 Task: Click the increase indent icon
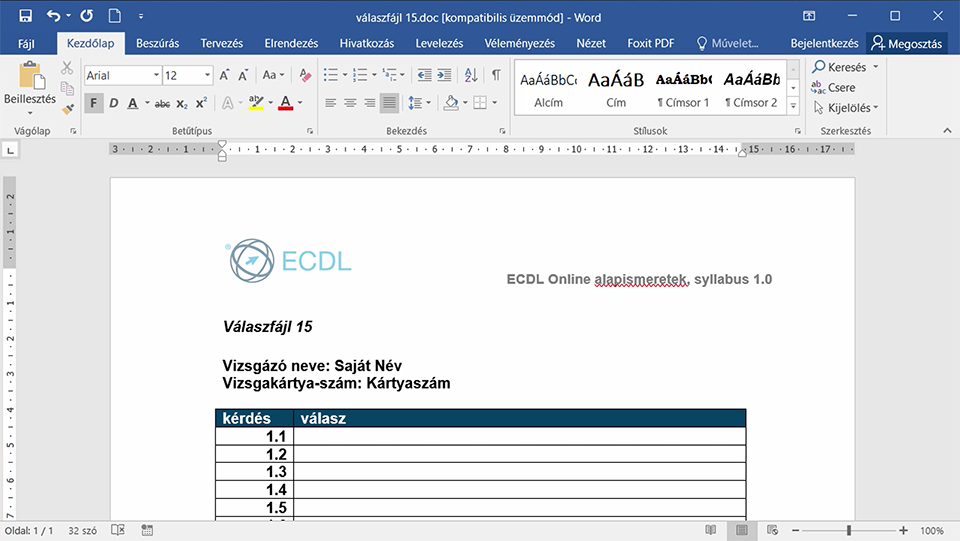(444, 75)
